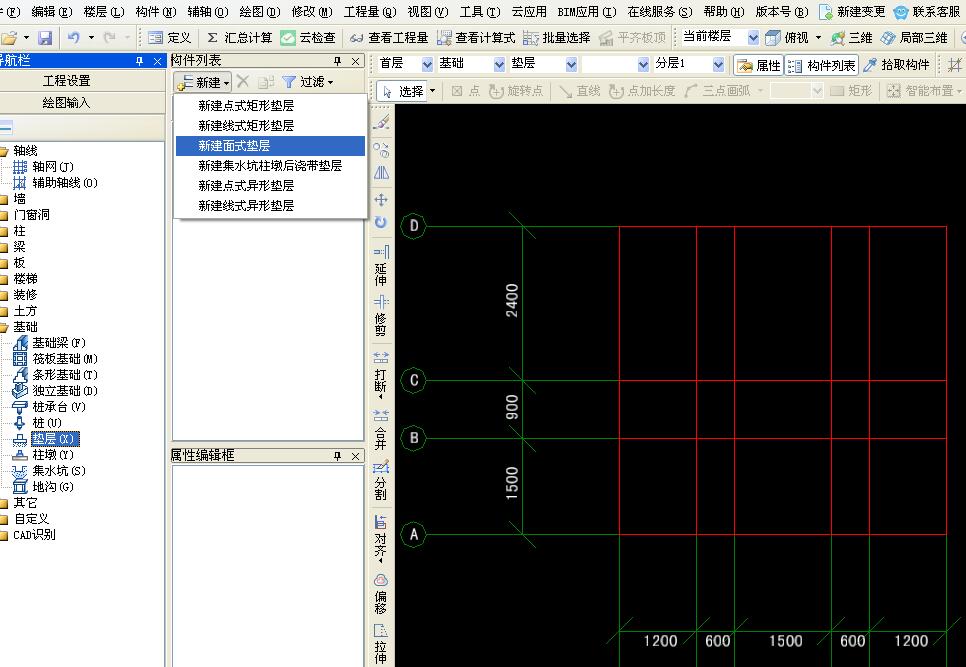Close the 构件列表 panel
Image resolution: width=966 pixels, height=667 pixels.
pyautogui.click(x=355, y=61)
